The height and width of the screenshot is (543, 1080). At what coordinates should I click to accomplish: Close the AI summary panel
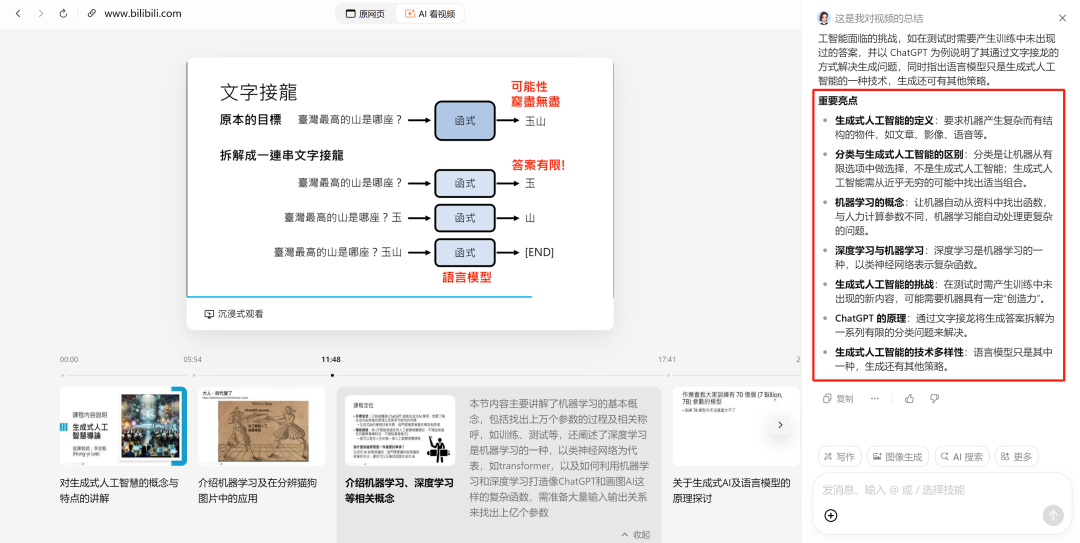tap(1062, 18)
